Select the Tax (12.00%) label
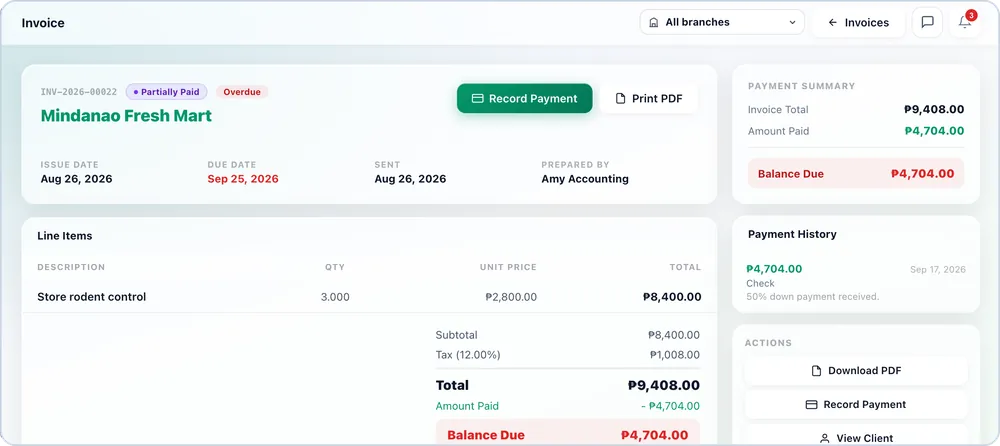 [467, 355]
